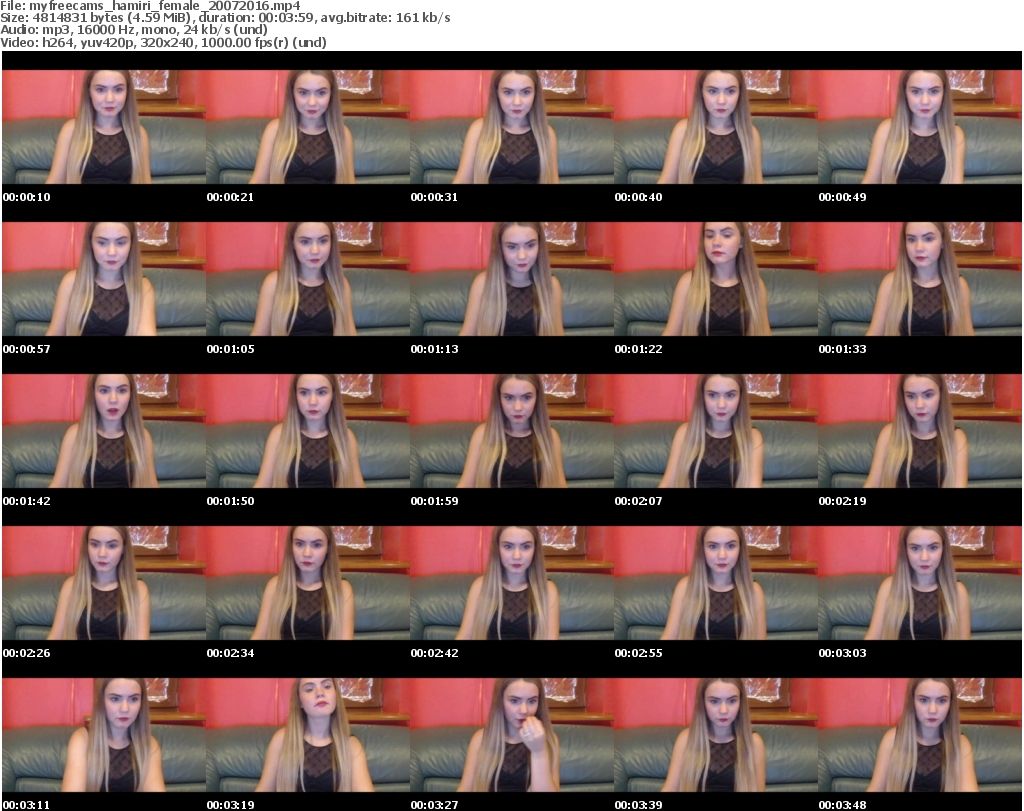
Task: Click the timestamp text 00:00:49
Action: (842, 197)
